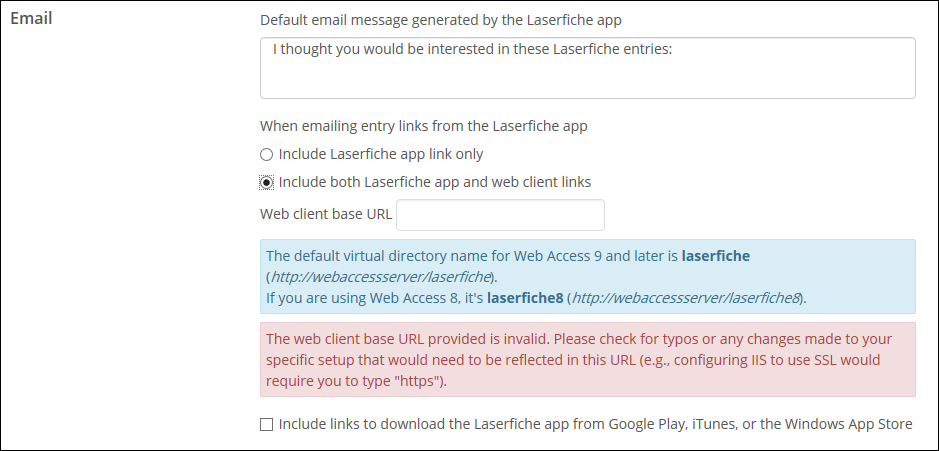Click the Web client base URL input box

(x=500, y=214)
